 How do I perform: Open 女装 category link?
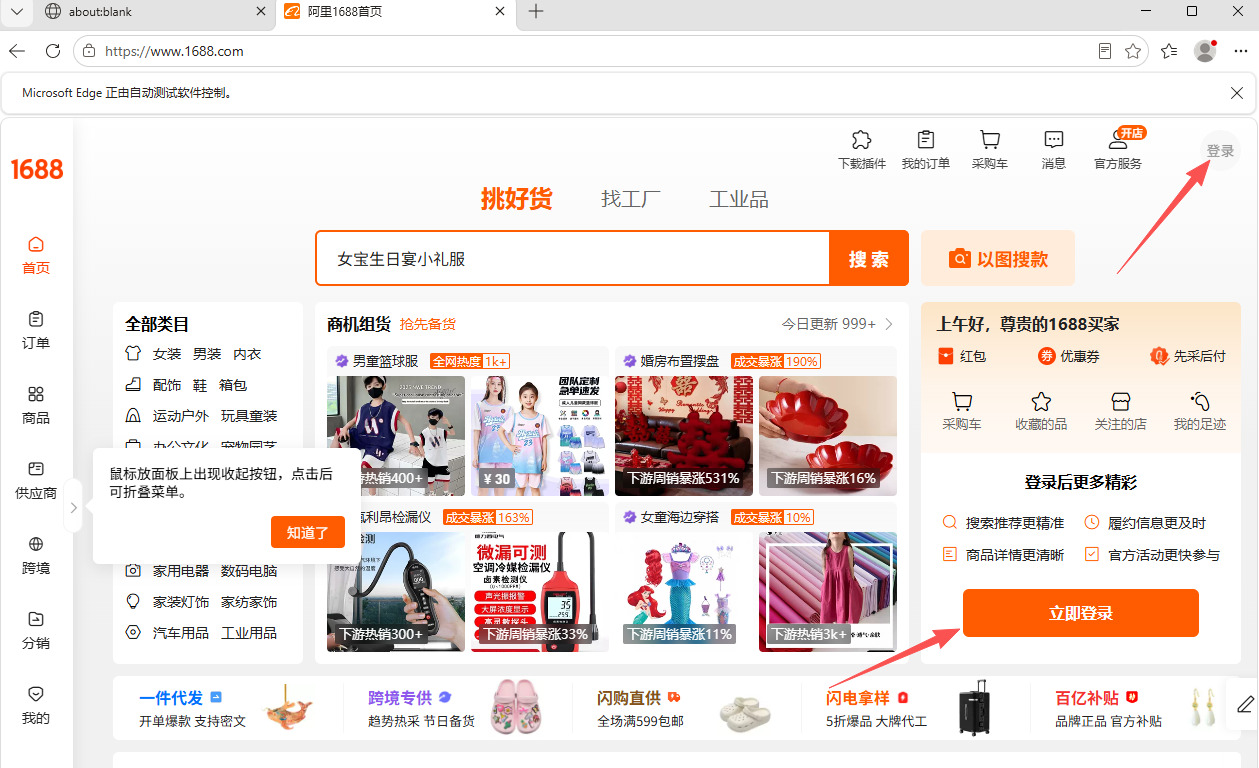pyautogui.click(x=167, y=354)
